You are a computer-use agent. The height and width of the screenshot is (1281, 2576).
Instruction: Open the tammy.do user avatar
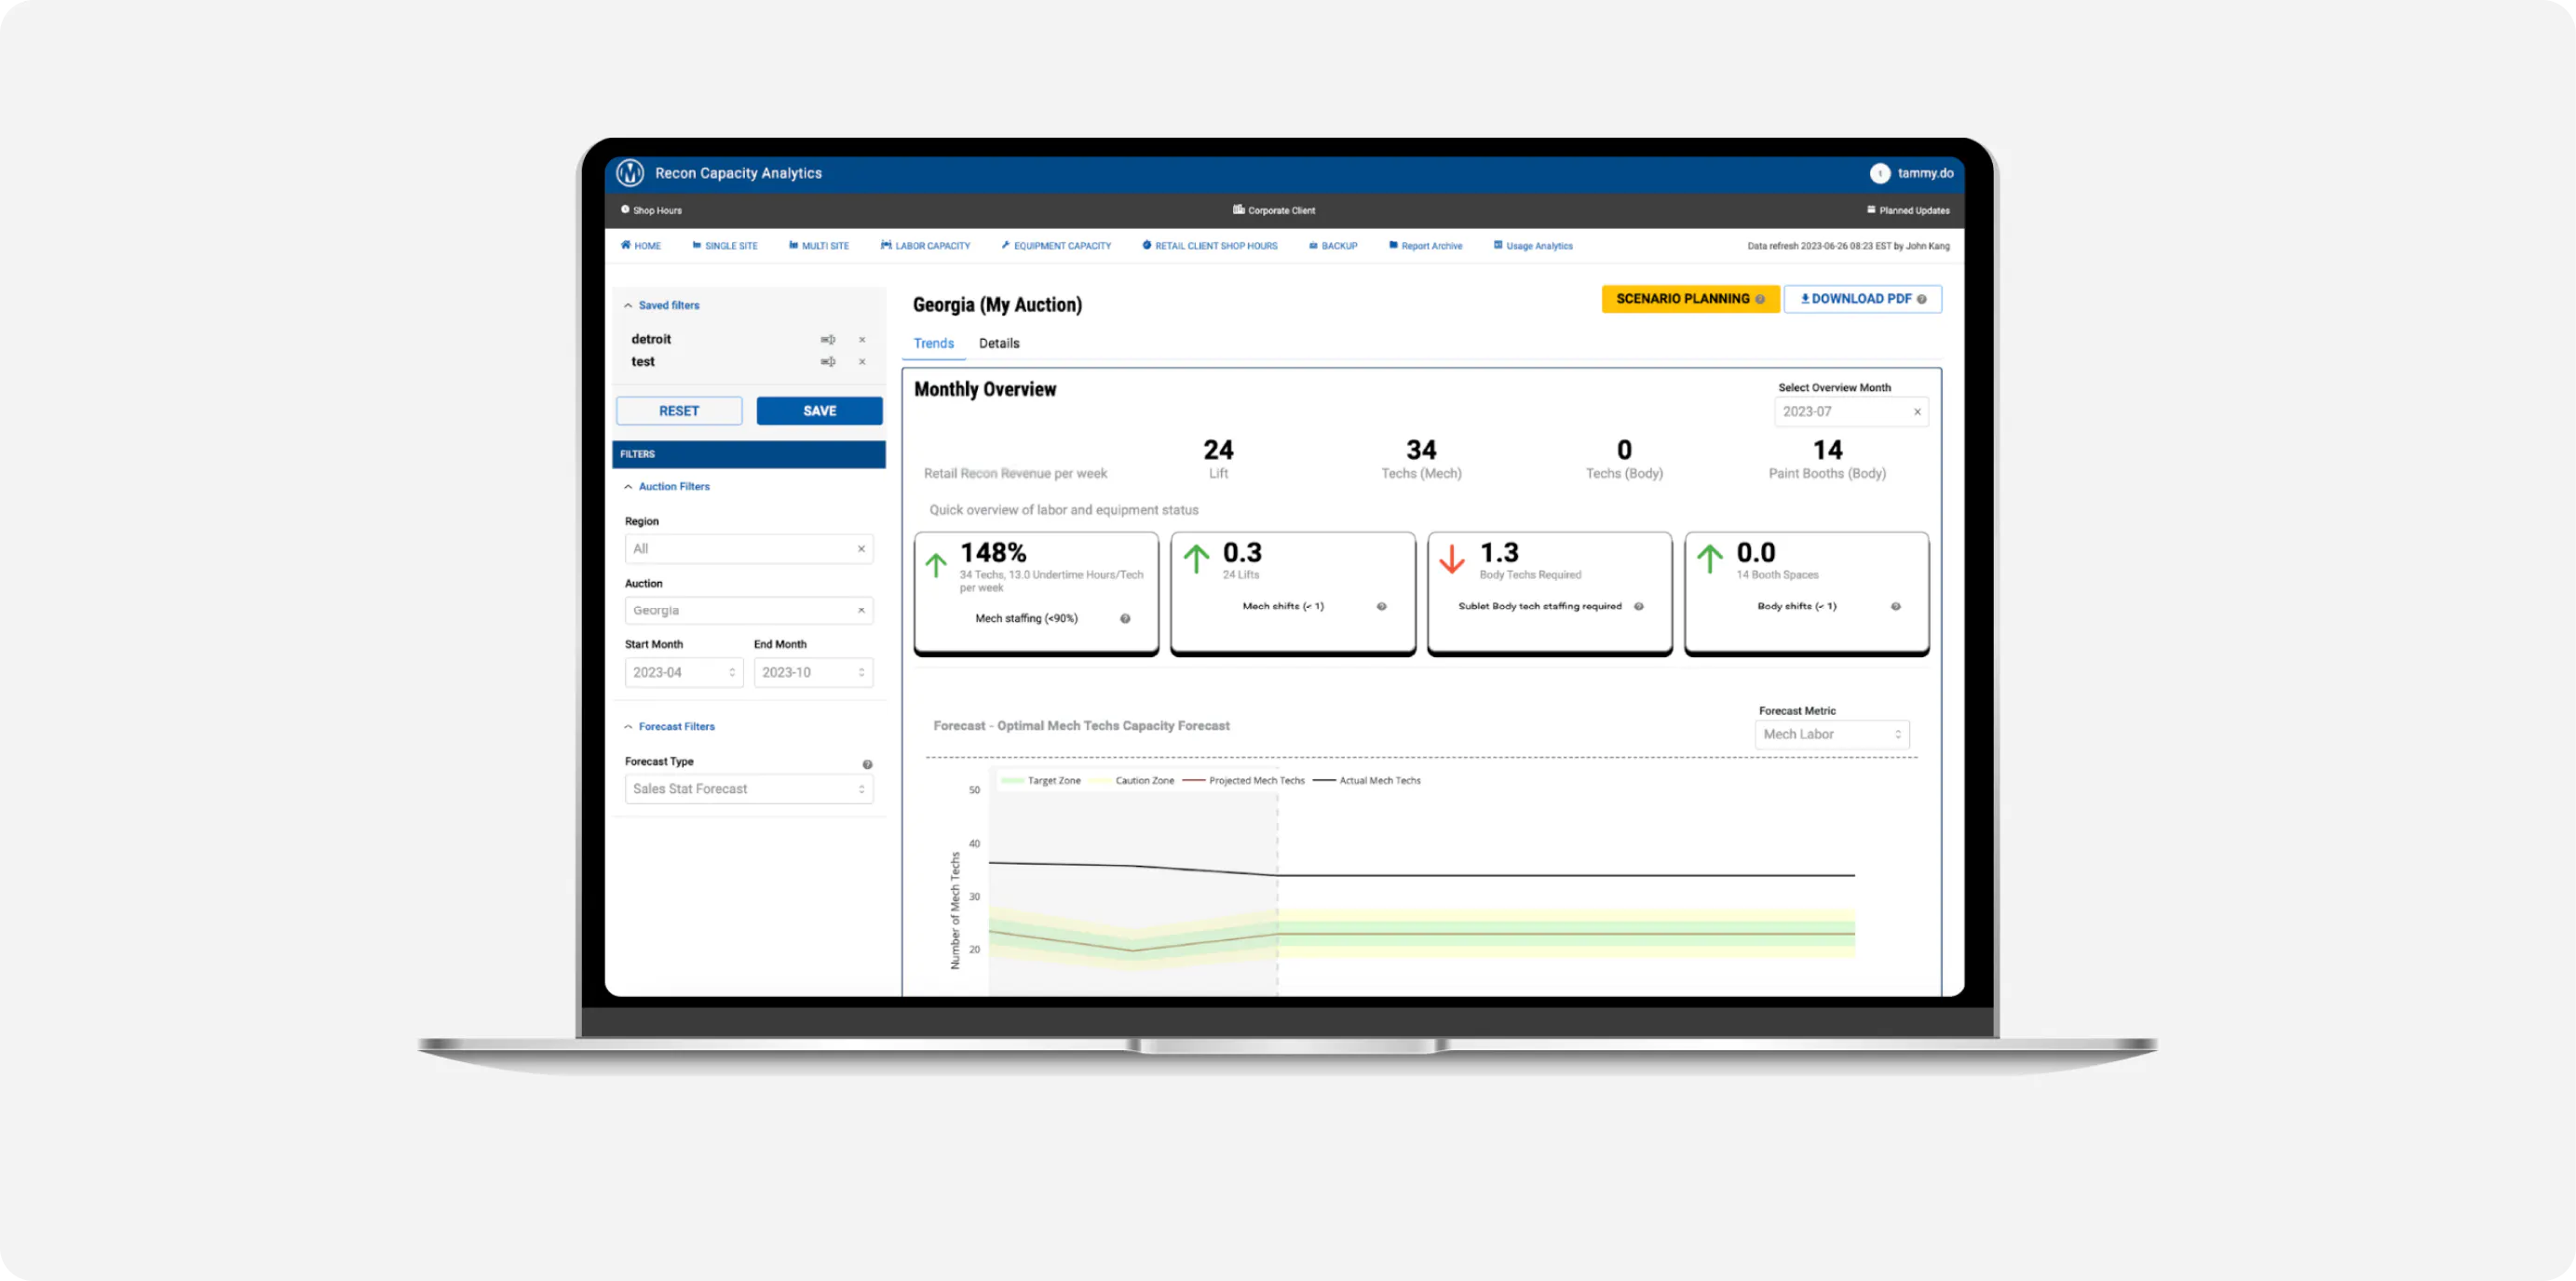(1879, 173)
